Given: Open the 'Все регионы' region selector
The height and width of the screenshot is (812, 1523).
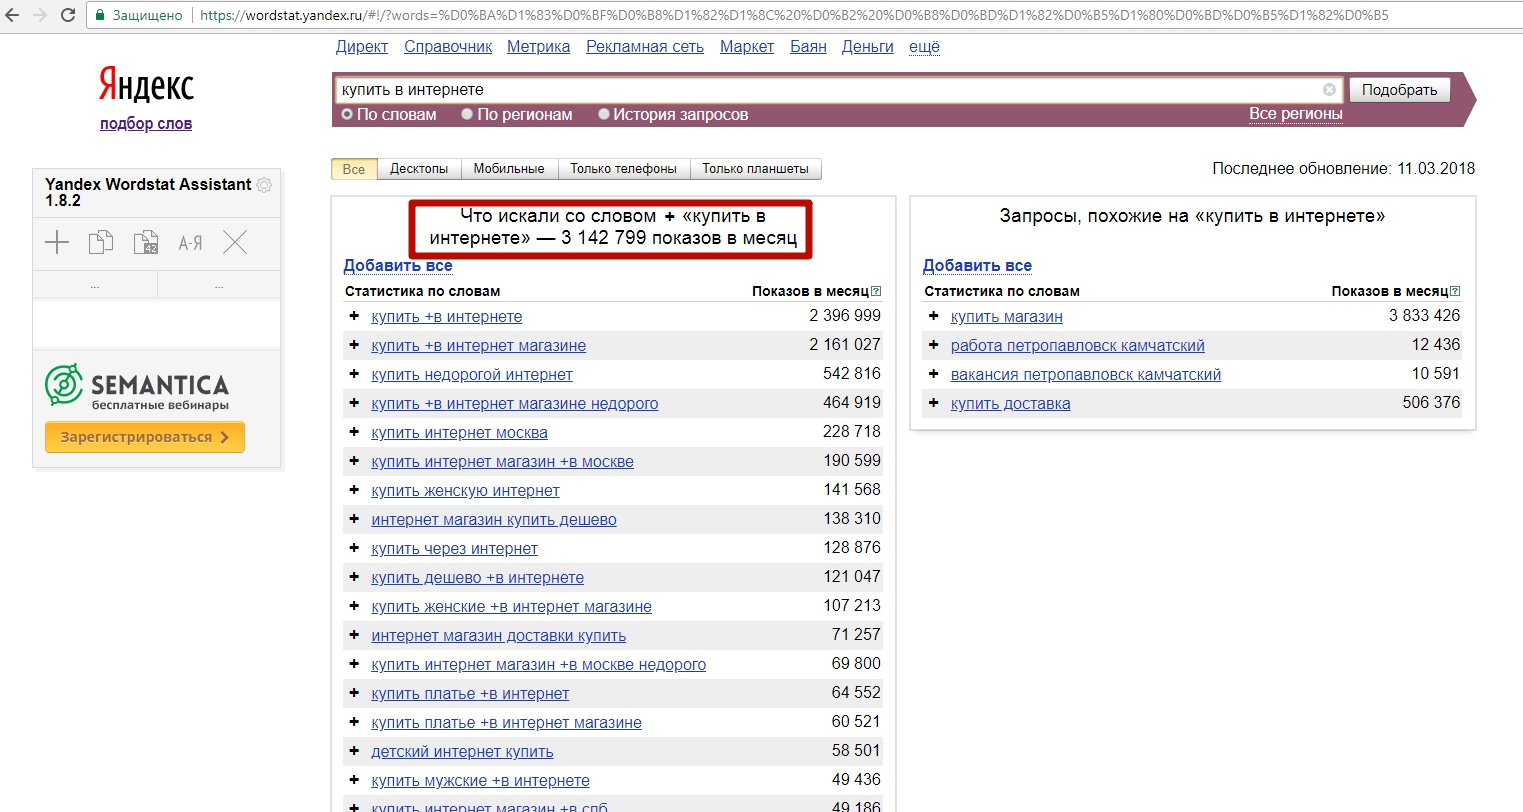Looking at the screenshot, I should (x=1295, y=114).
